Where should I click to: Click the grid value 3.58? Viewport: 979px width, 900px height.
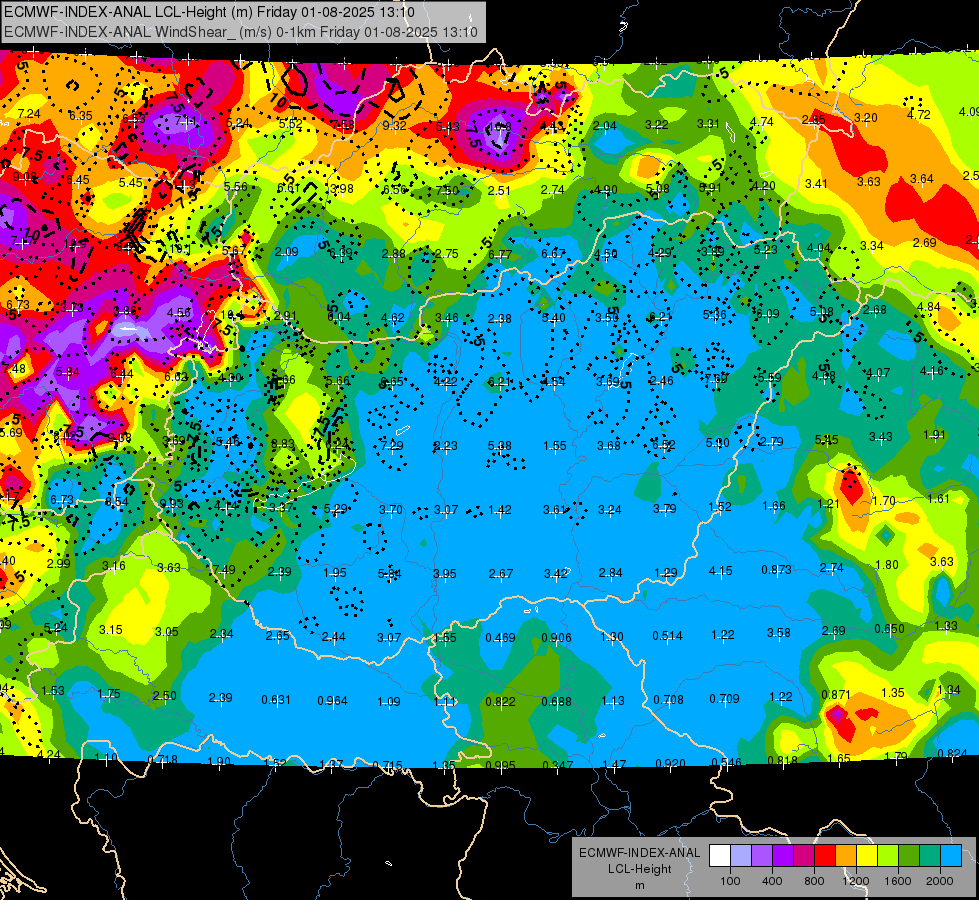click(779, 633)
